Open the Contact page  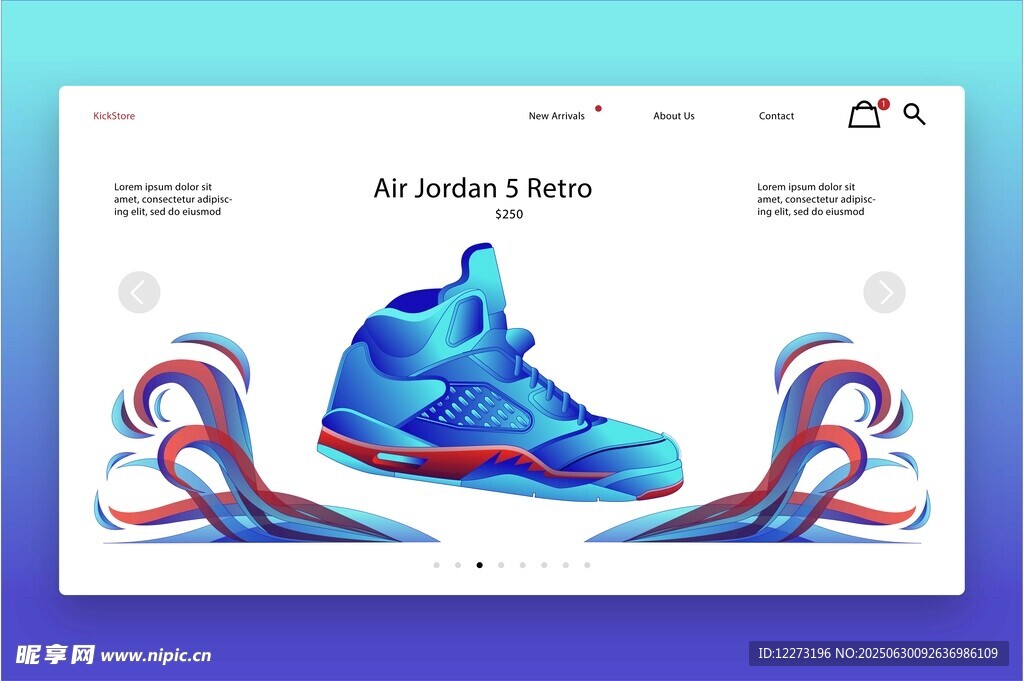[776, 116]
